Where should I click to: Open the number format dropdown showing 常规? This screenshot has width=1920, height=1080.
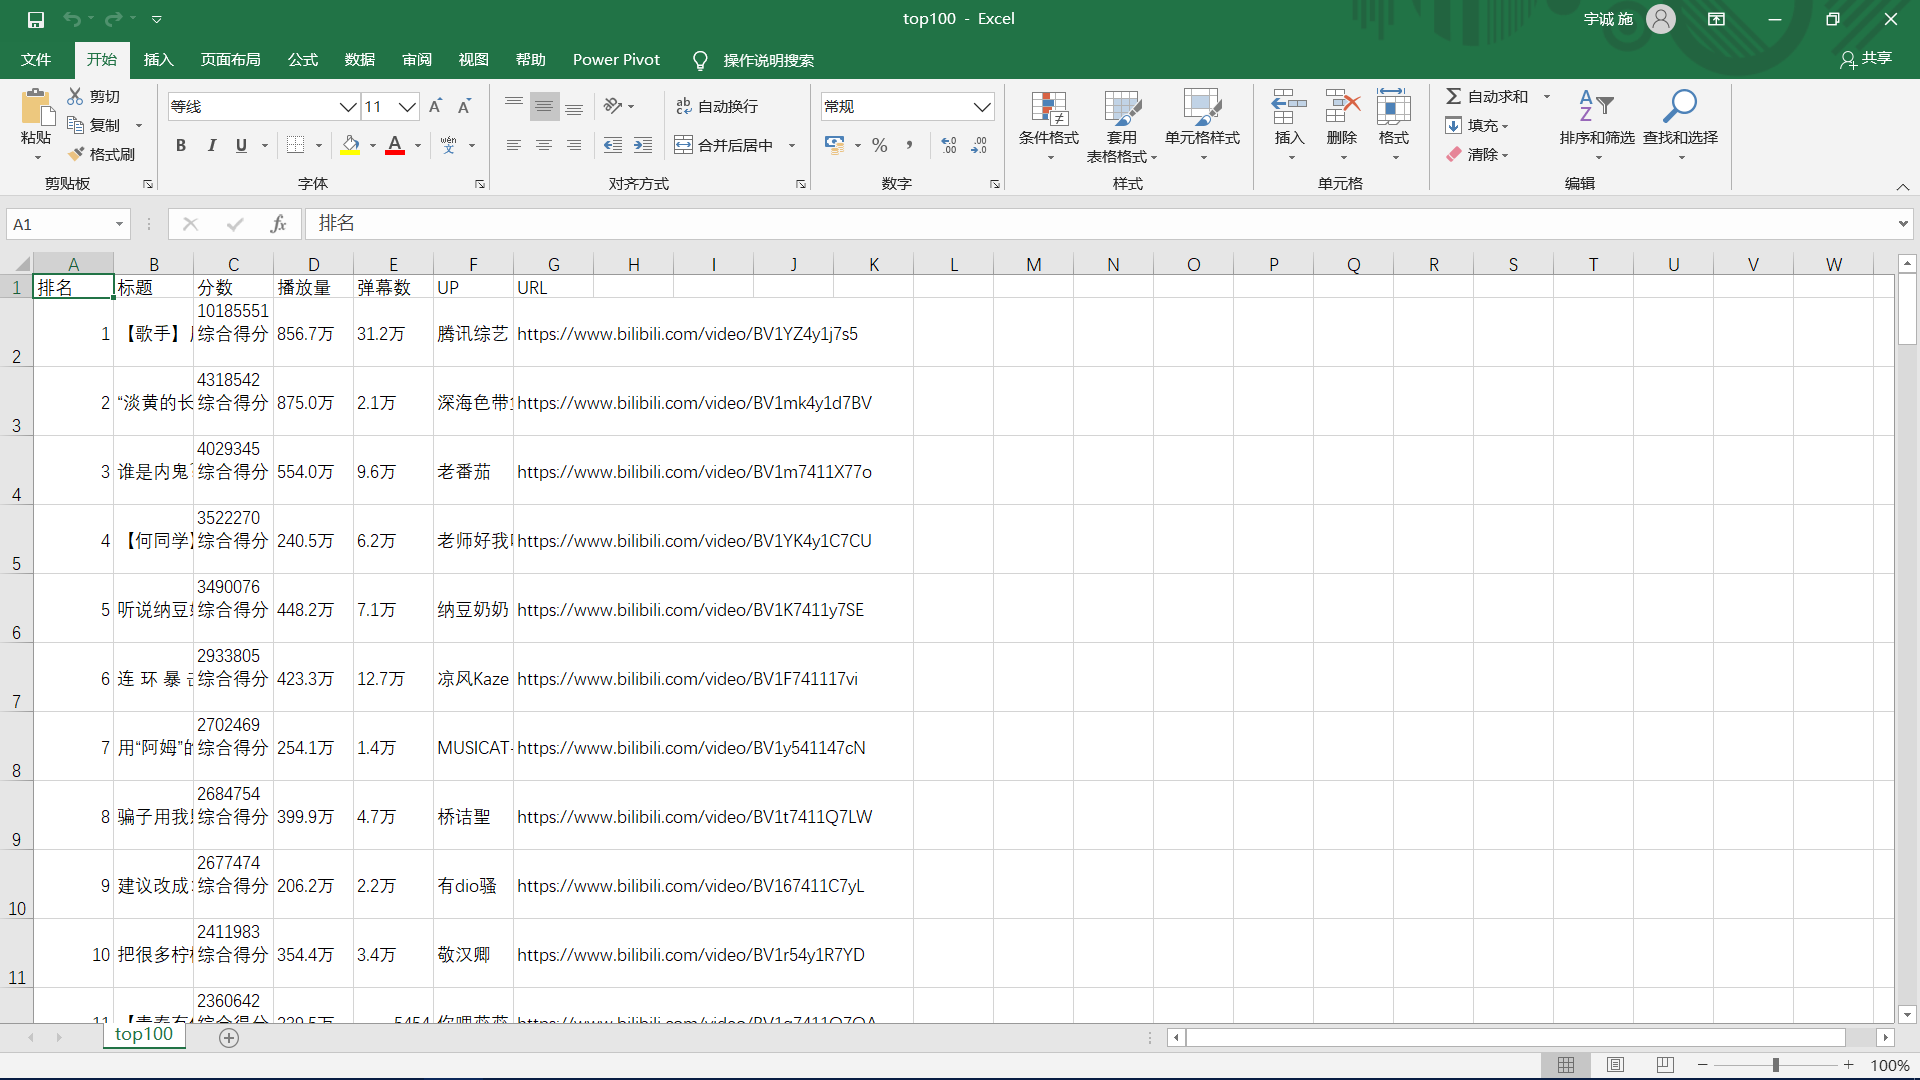click(x=982, y=106)
